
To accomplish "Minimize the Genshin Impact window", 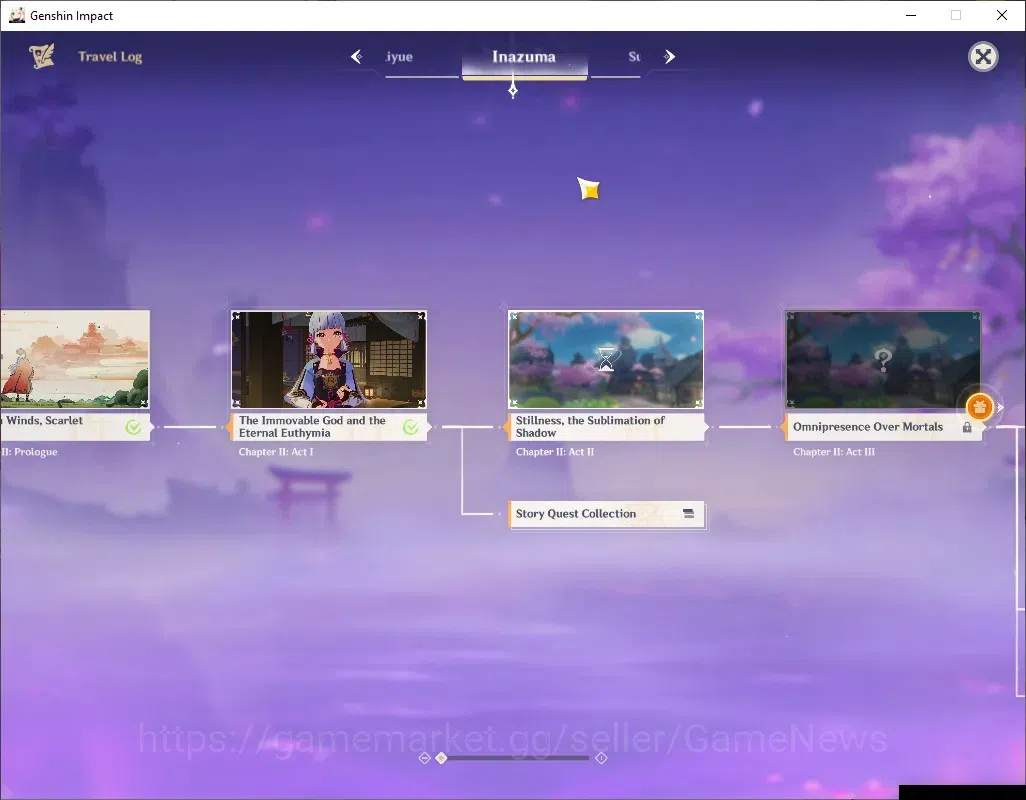I will 911,15.
